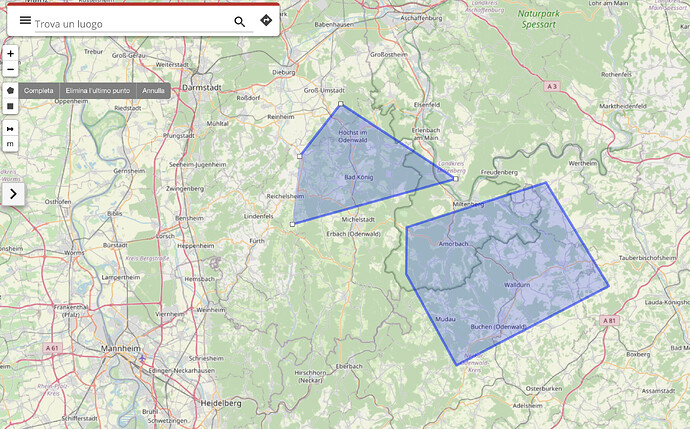The image size is (690, 429).
Task: Click the Weinheim label
Action: (x=210, y=310)
